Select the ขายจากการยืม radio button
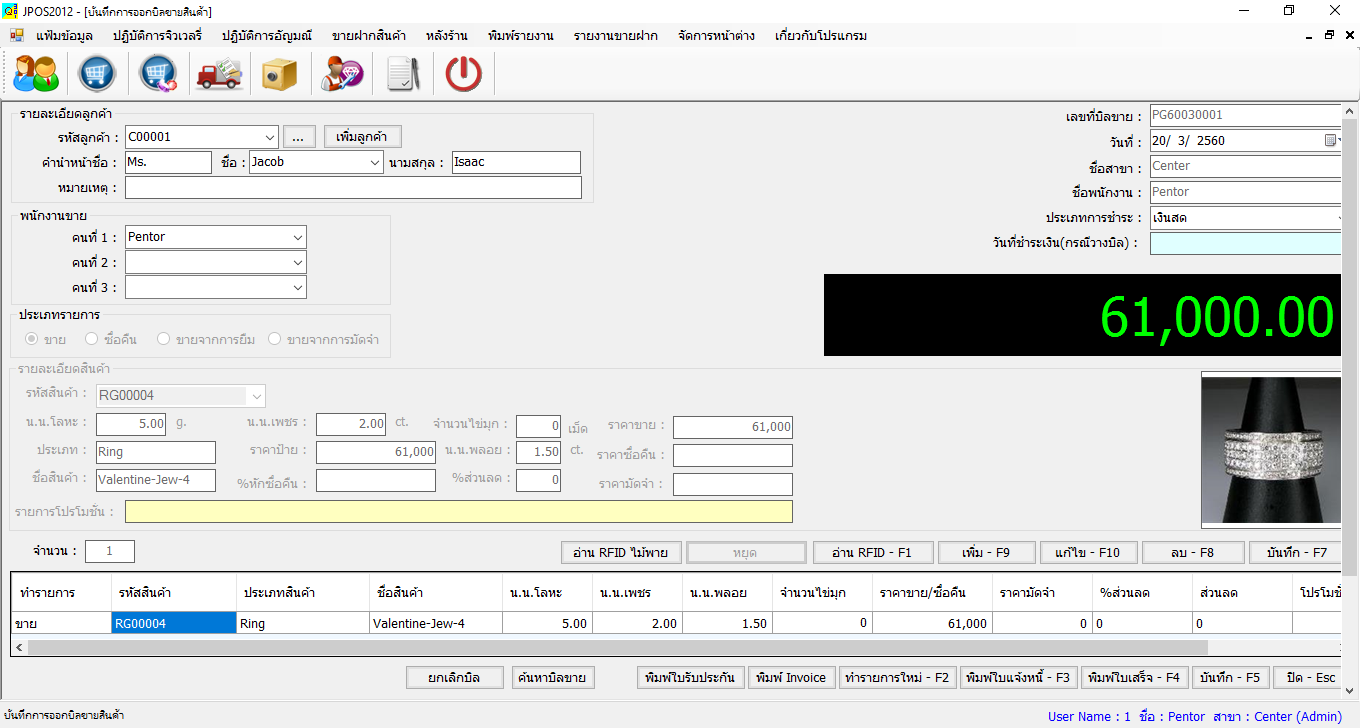 click(x=163, y=340)
